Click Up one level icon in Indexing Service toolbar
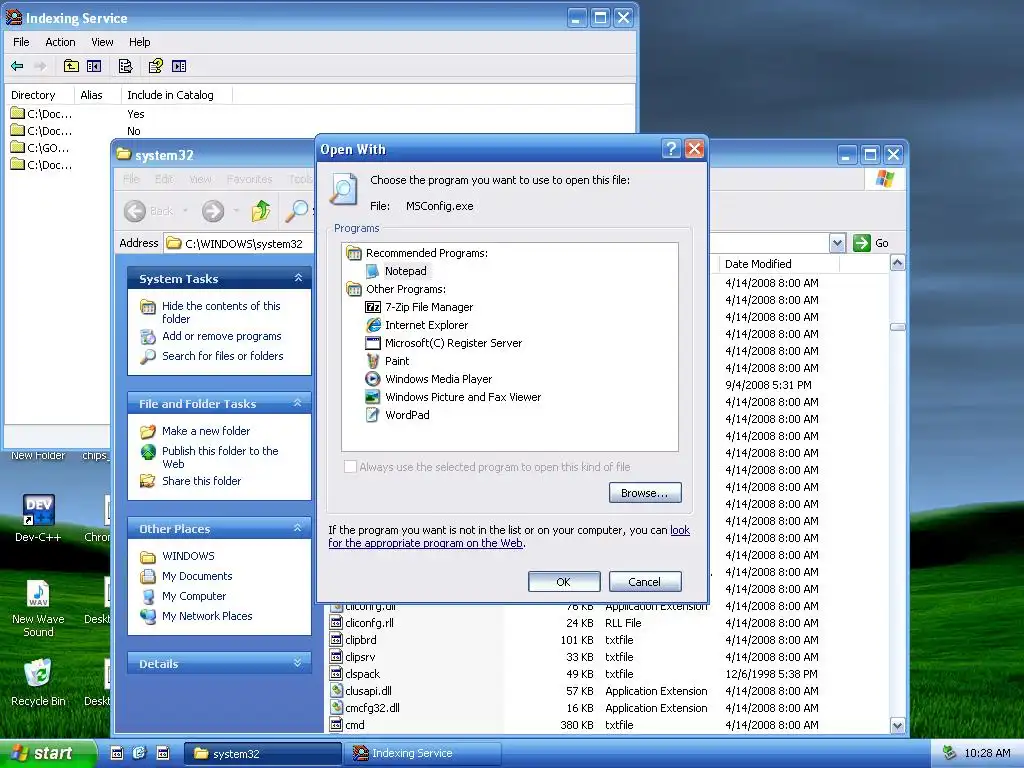The height and width of the screenshot is (768, 1024). click(71, 66)
